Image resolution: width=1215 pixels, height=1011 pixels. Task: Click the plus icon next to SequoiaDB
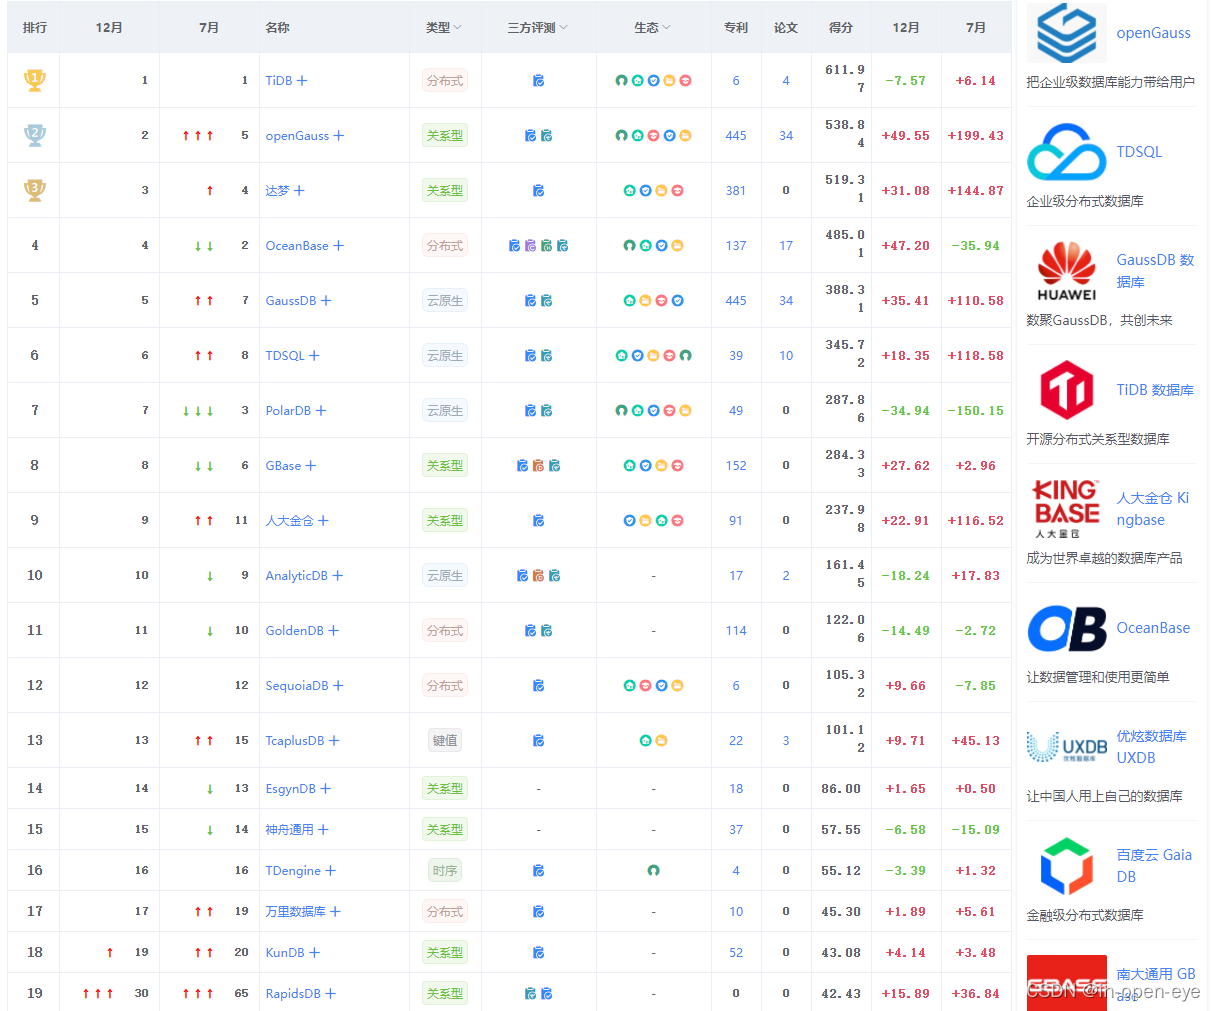pos(338,686)
